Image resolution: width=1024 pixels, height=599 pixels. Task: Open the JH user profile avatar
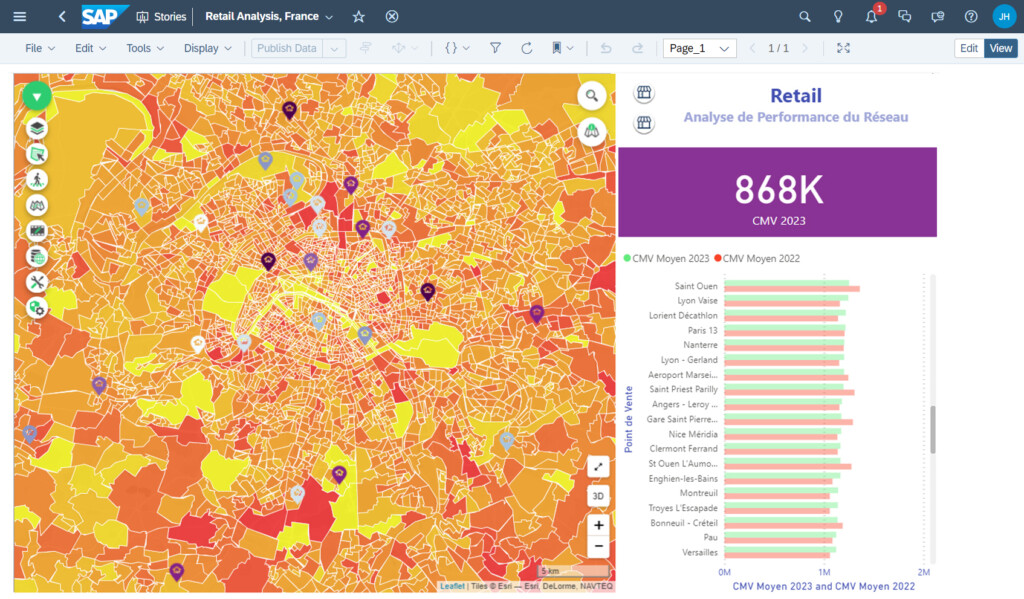(x=1004, y=16)
